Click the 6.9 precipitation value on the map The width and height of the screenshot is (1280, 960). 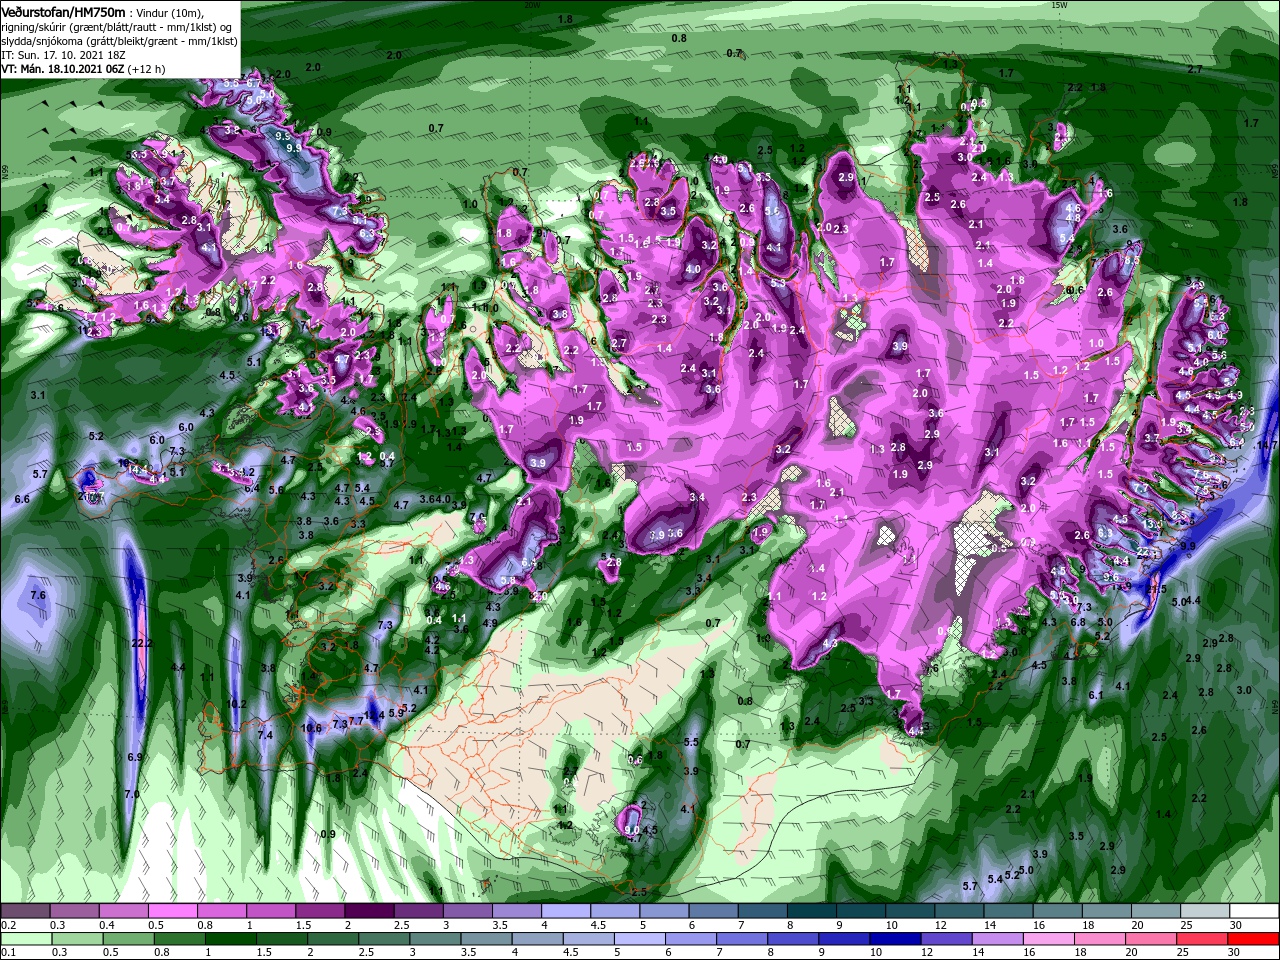click(136, 757)
